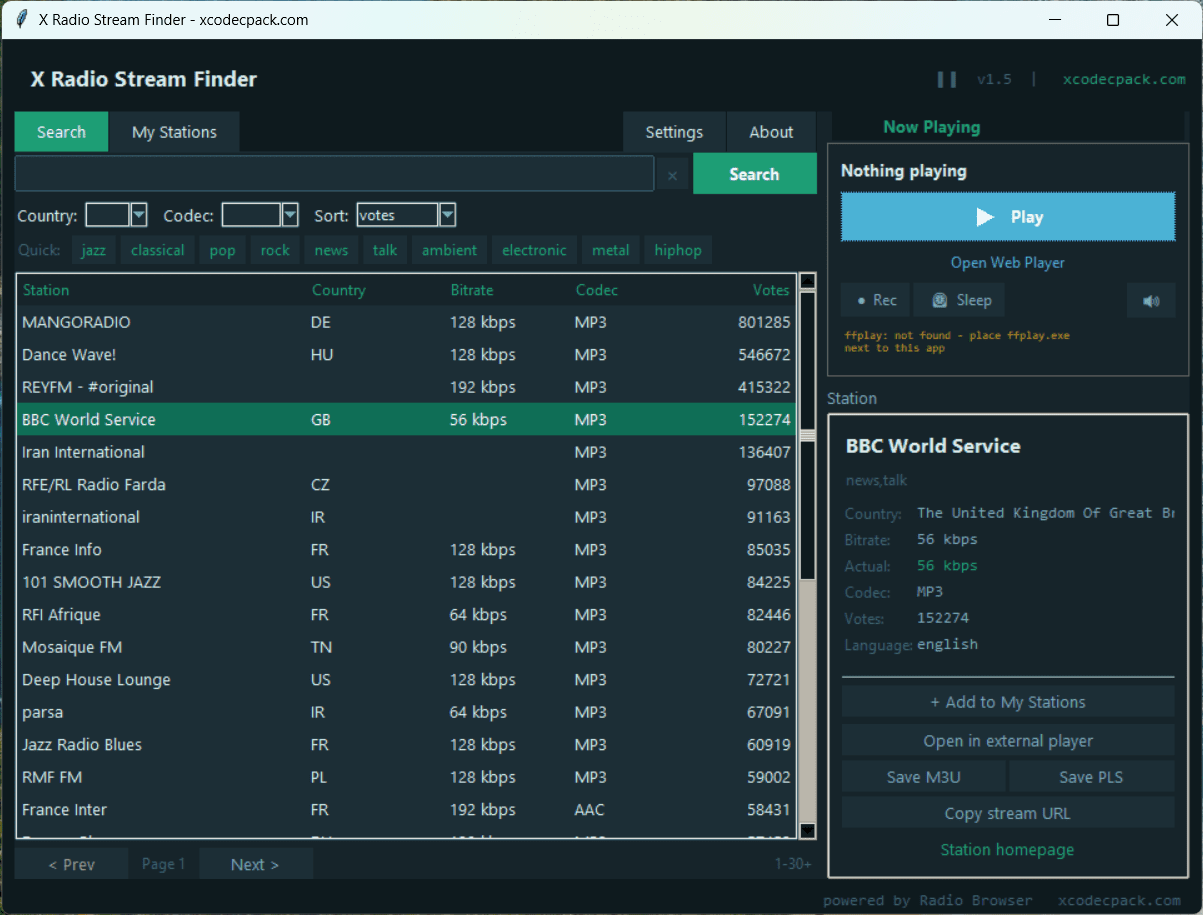The width and height of the screenshot is (1203, 915).
Task: Click the xcodecpack.com header link
Action: [x=1124, y=79]
